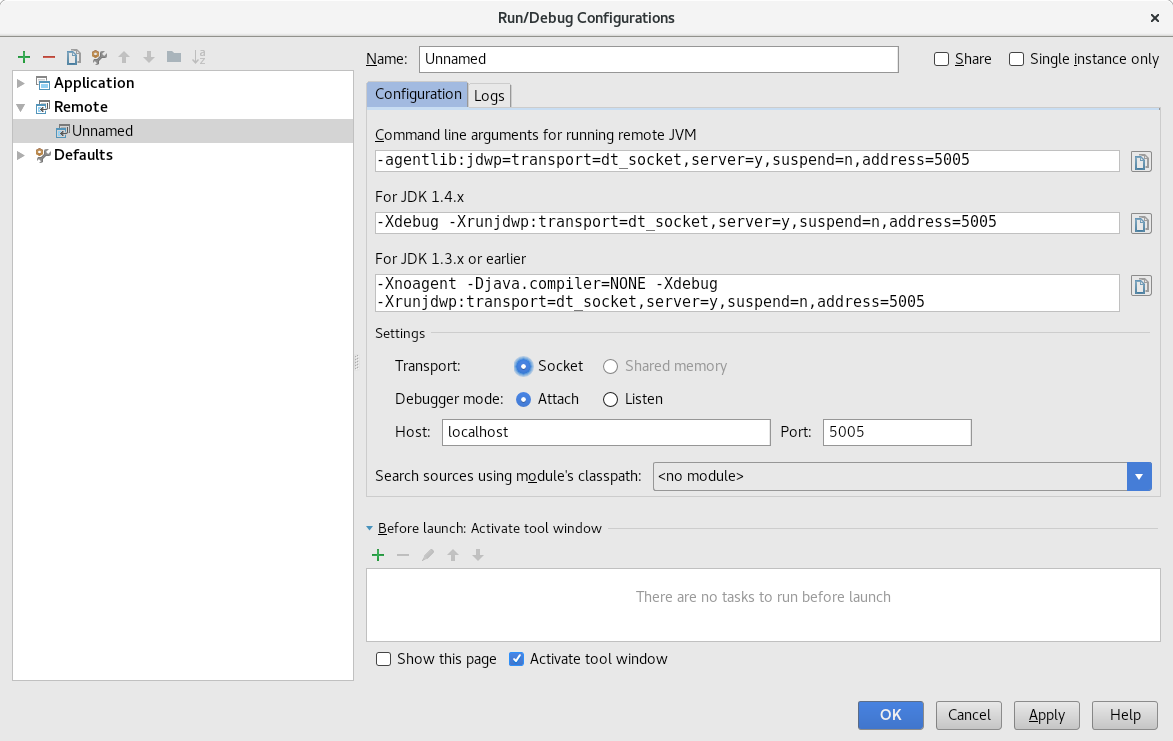Add a task to run before launch

(378, 555)
